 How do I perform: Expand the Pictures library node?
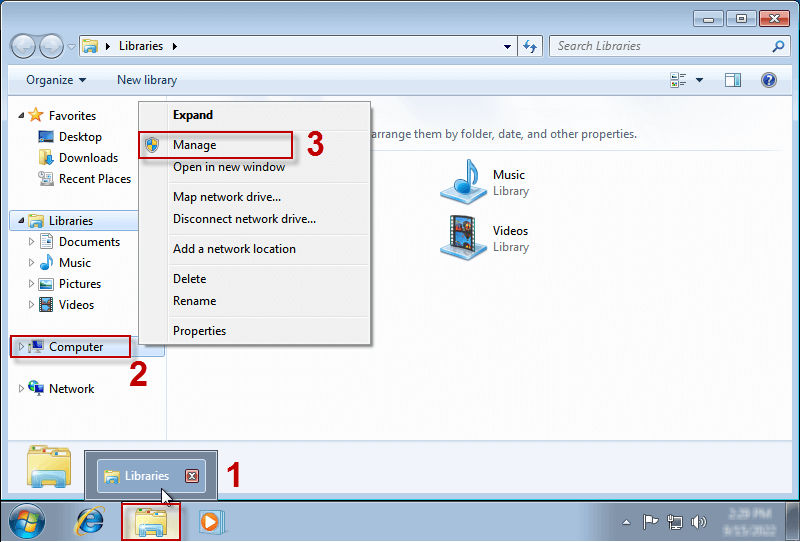coord(31,283)
